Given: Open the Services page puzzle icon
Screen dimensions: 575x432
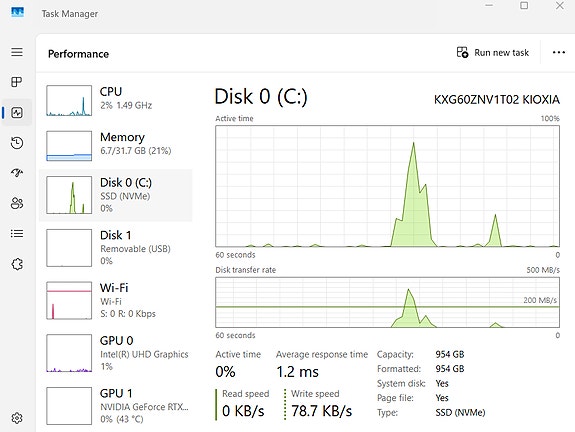Looking at the screenshot, I should click(x=17, y=264).
